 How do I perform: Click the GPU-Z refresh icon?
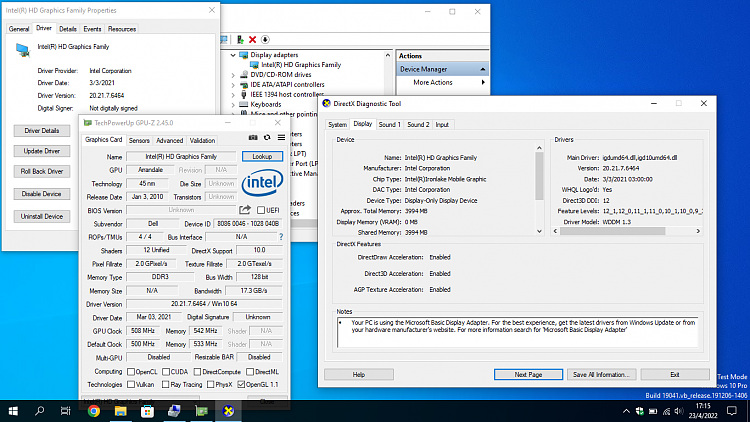coord(267,138)
